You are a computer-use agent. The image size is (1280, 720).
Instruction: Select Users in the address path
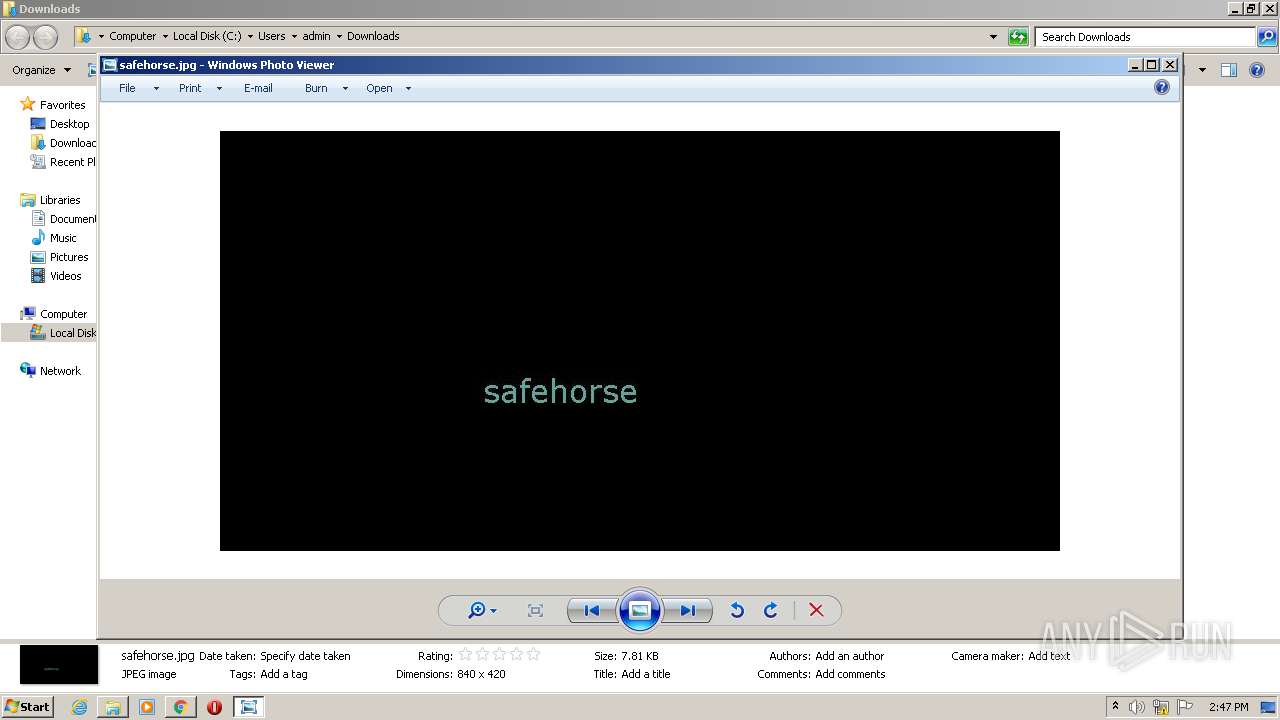tap(271, 36)
